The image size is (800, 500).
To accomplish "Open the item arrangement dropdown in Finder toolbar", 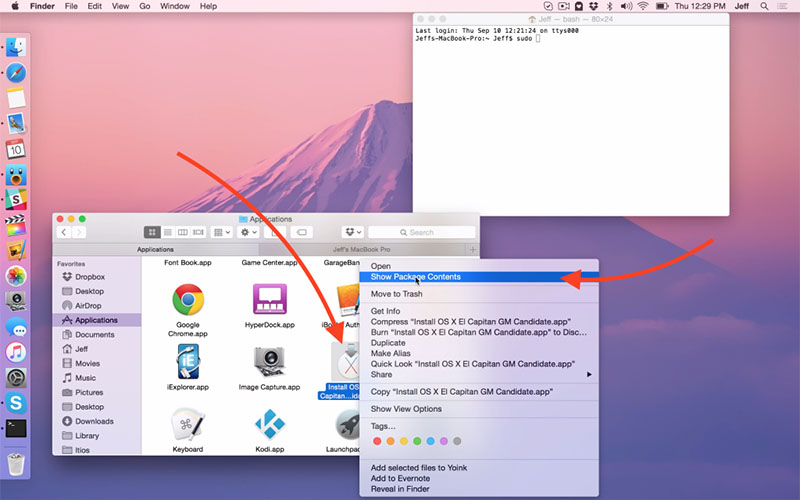I will click(x=221, y=232).
